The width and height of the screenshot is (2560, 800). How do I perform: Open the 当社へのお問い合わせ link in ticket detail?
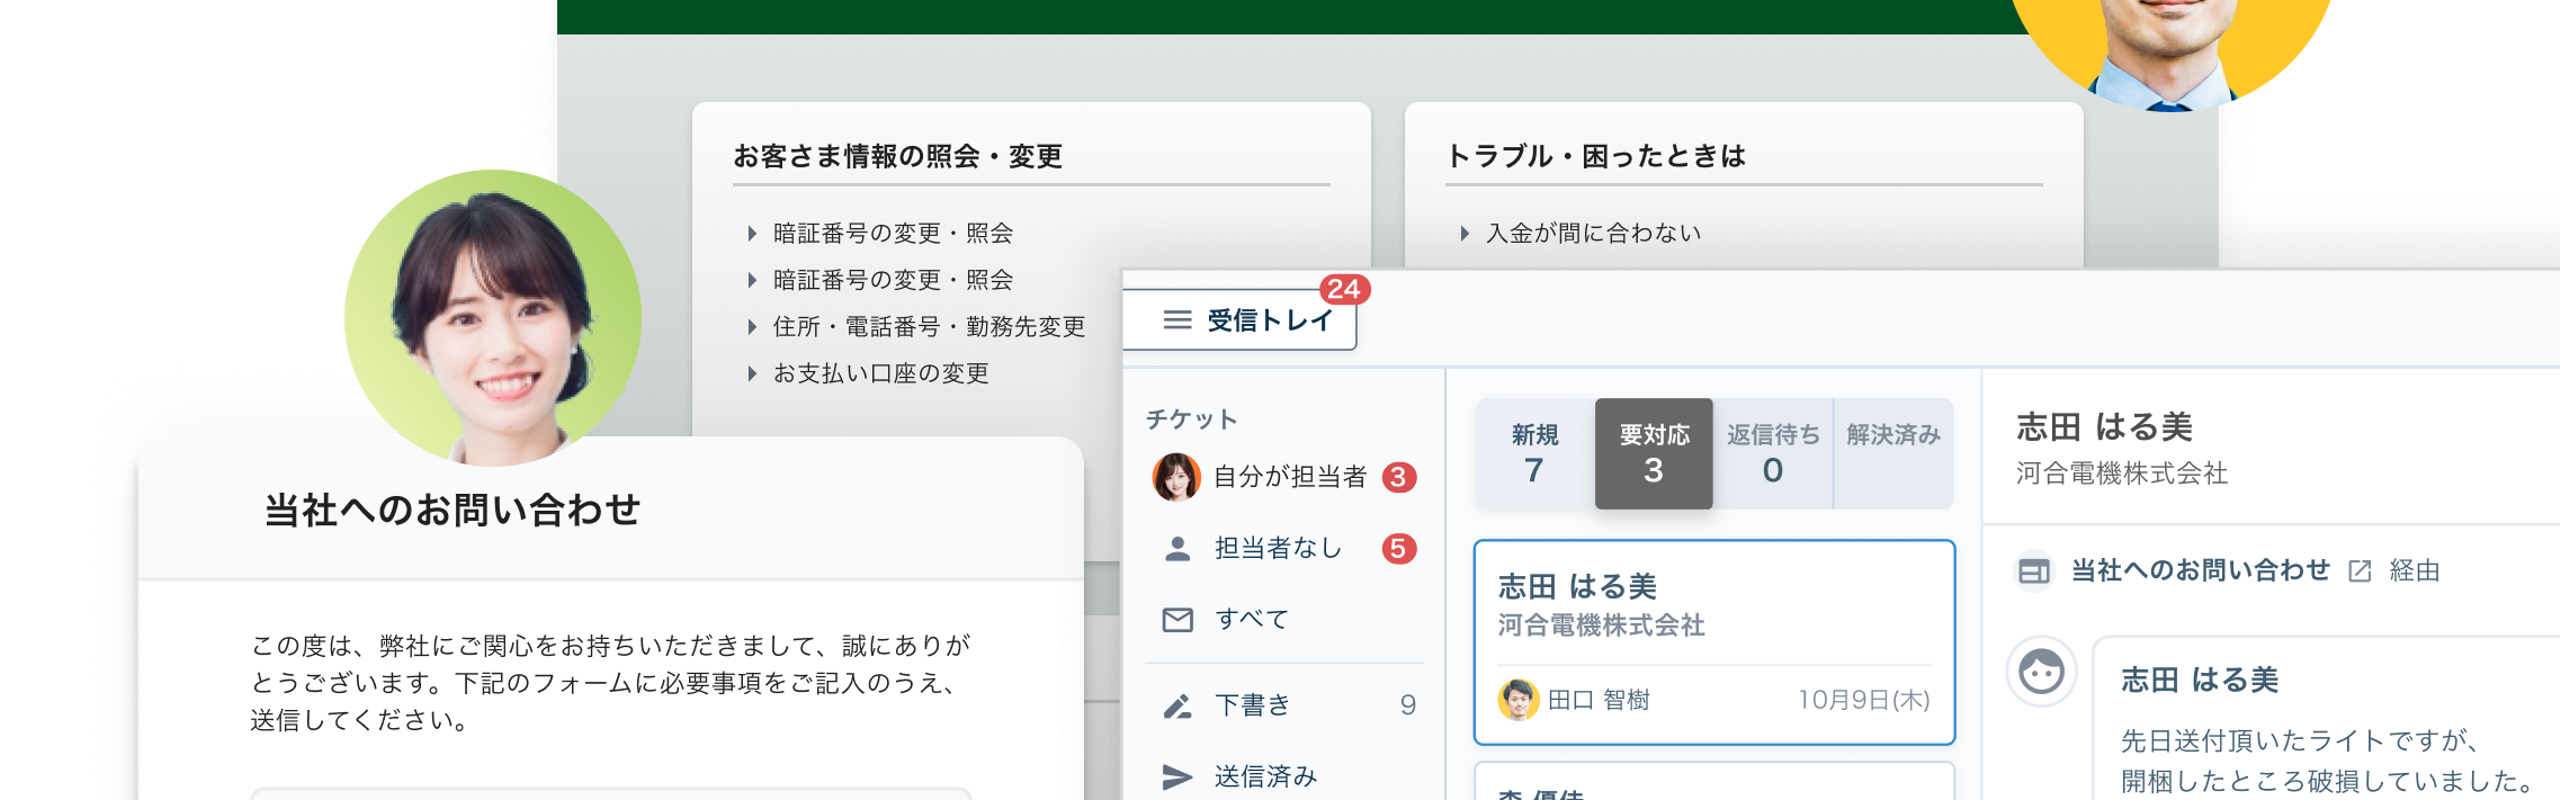point(2200,571)
